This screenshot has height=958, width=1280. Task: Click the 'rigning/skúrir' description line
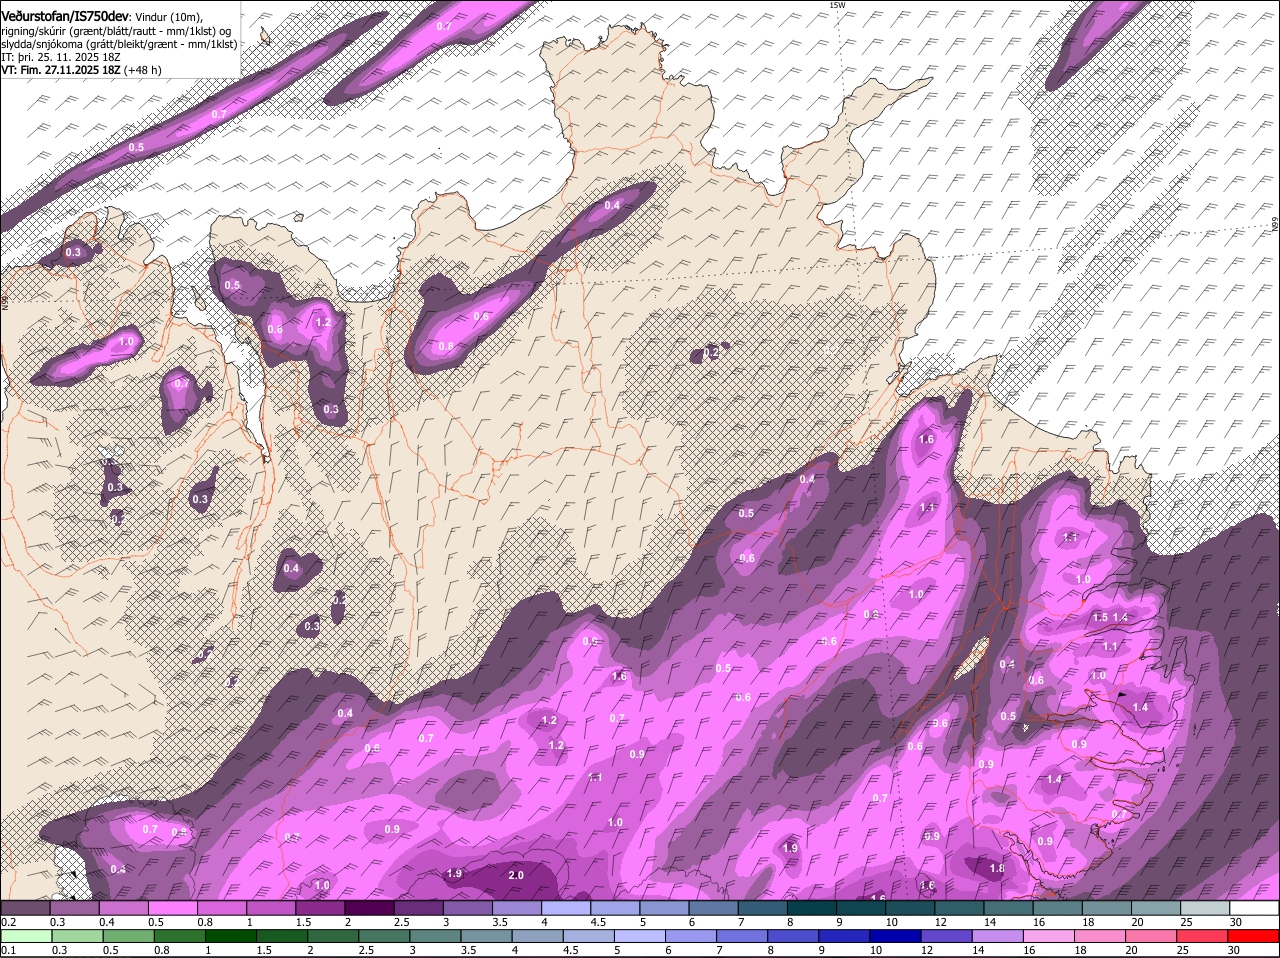point(116,31)
